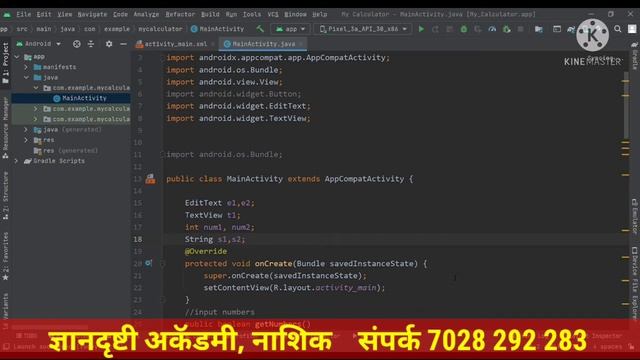
Task: Click the Debug app bug icon
Action: tap(464, 29)
